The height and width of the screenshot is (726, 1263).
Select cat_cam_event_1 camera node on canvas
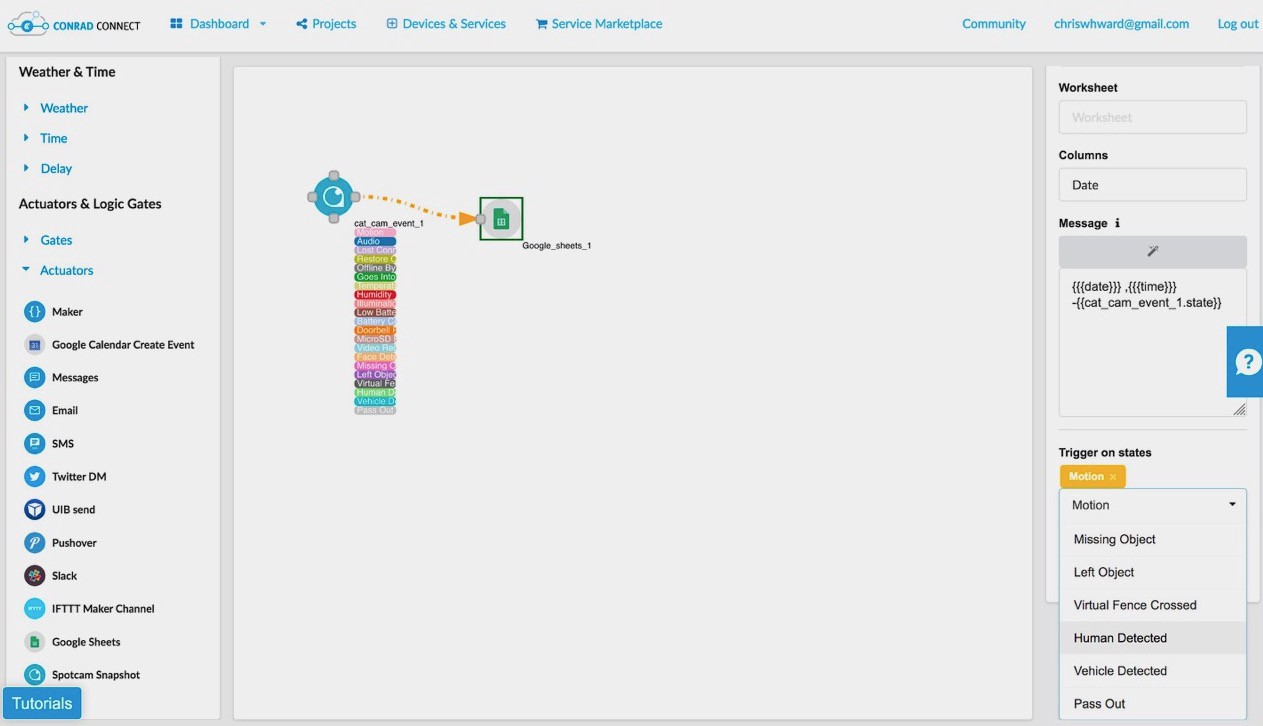point(334,197)
